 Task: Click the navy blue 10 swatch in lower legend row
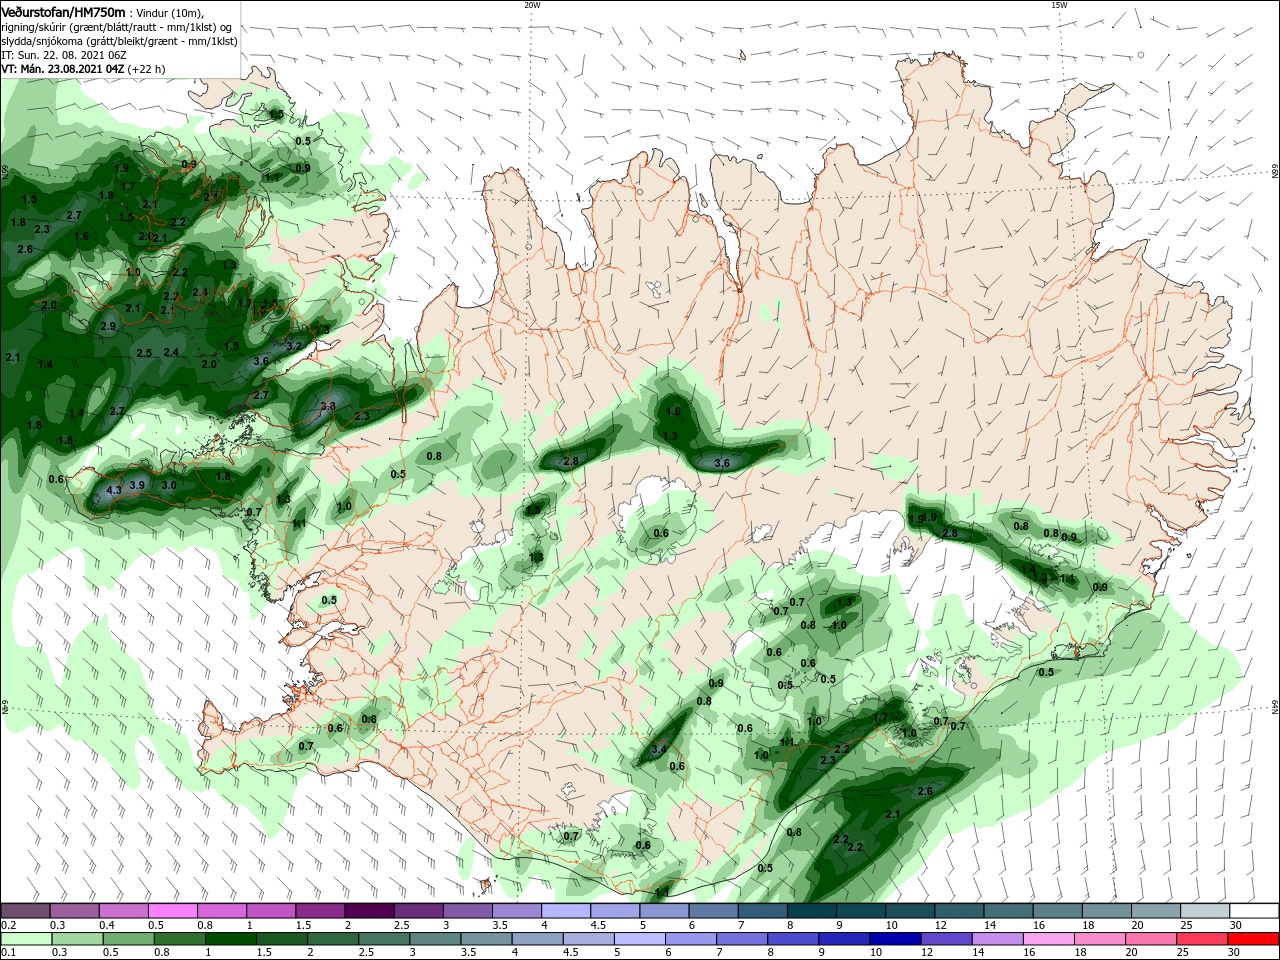[893, 939]
